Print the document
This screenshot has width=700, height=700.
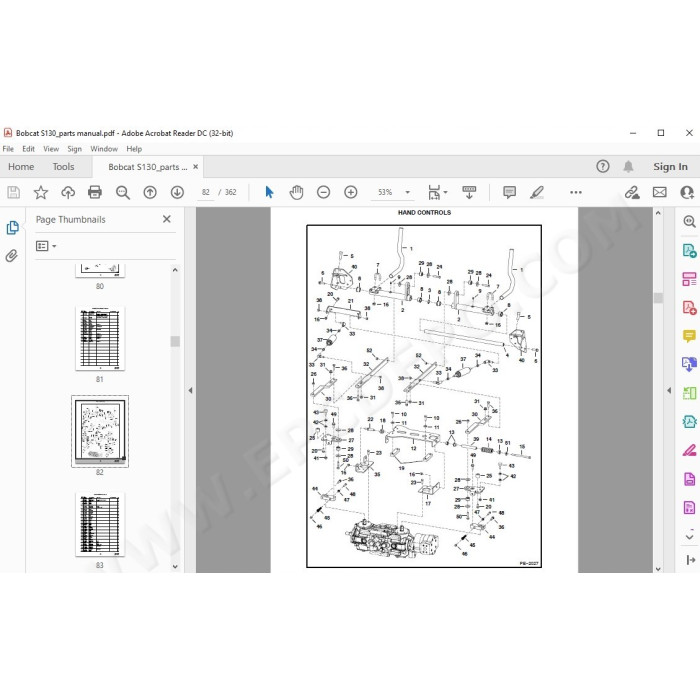pyautogui.click(x=95, y=192)
